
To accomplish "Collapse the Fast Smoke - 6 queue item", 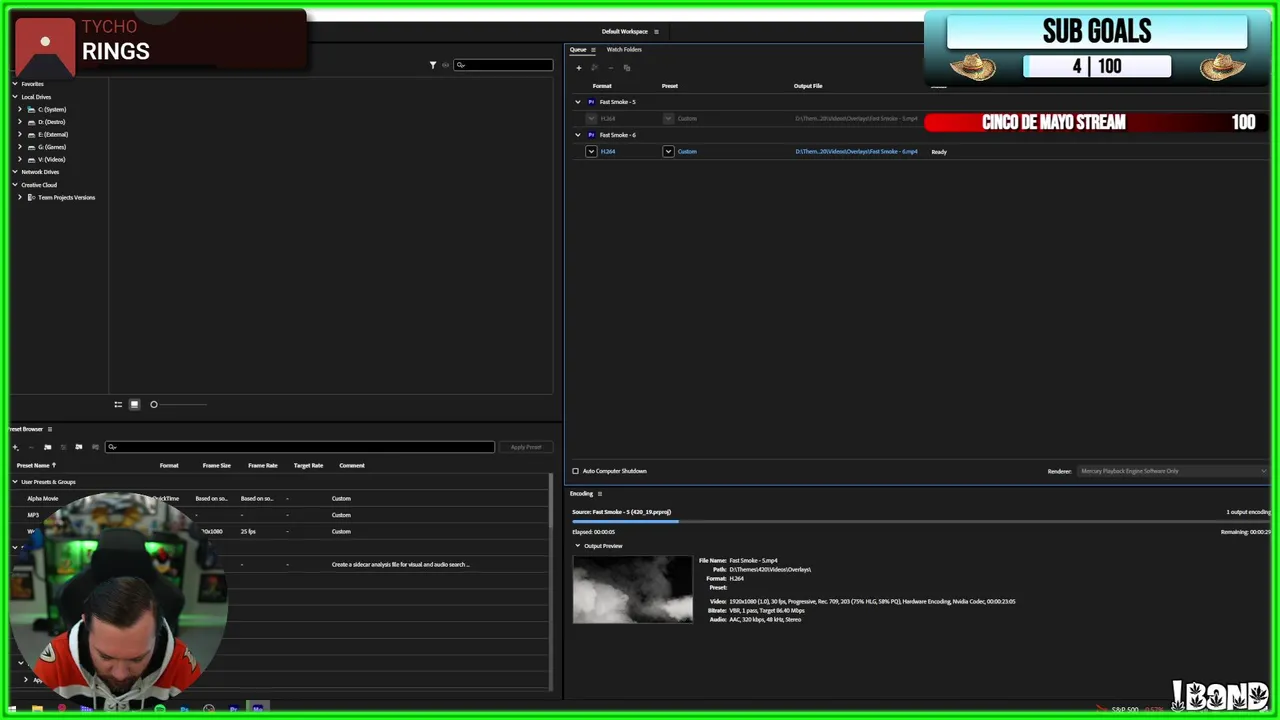I will (x=577, y=135).
